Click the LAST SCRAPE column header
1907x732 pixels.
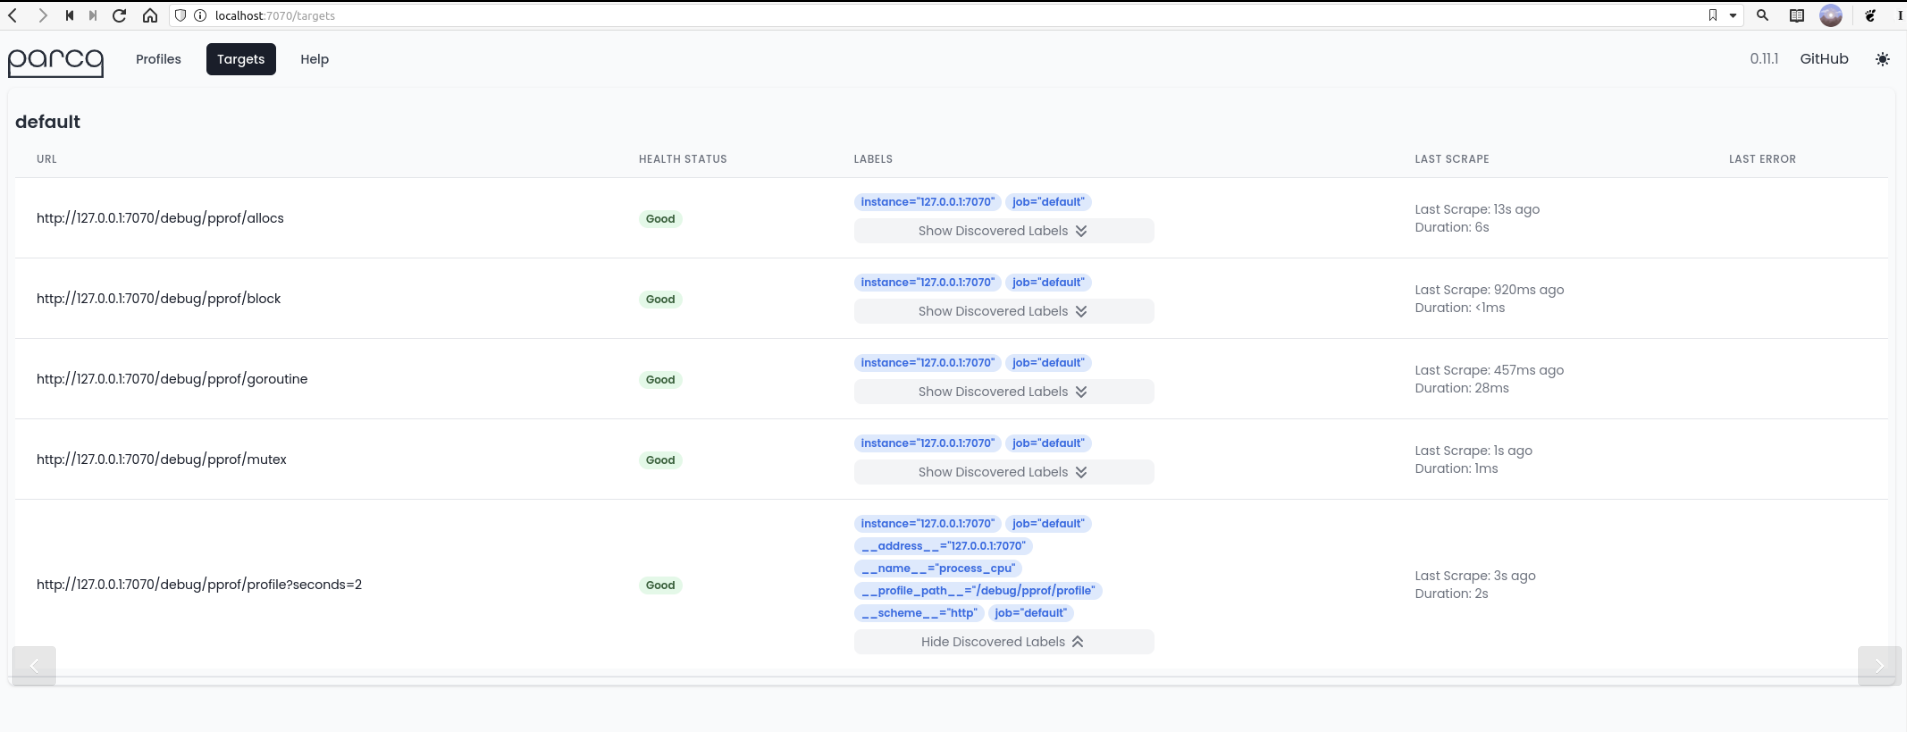pos(1452,159)
